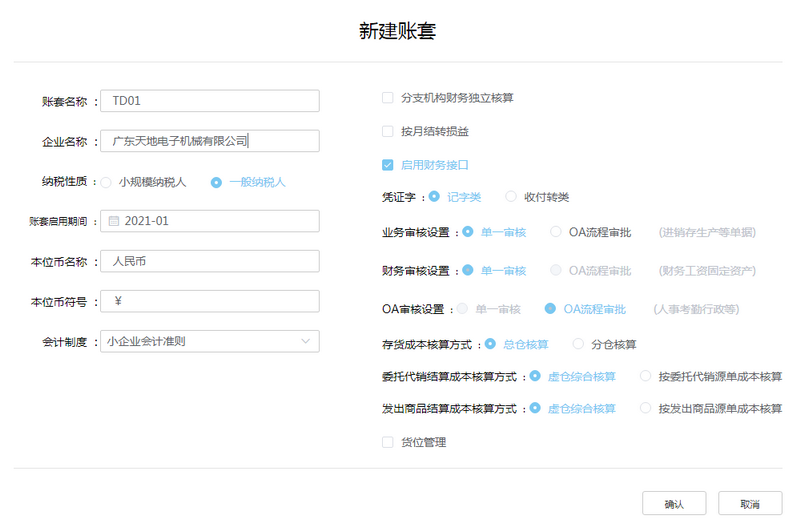Uncheck the 启用财务接口 checkbox

coord(388,165)
